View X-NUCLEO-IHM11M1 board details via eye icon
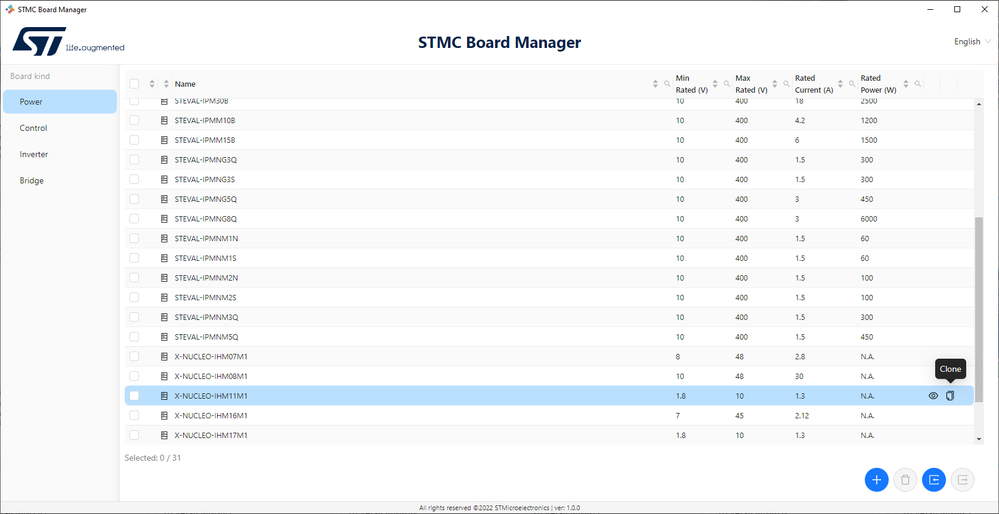This screenshot has height=514, width=999. 933,396
